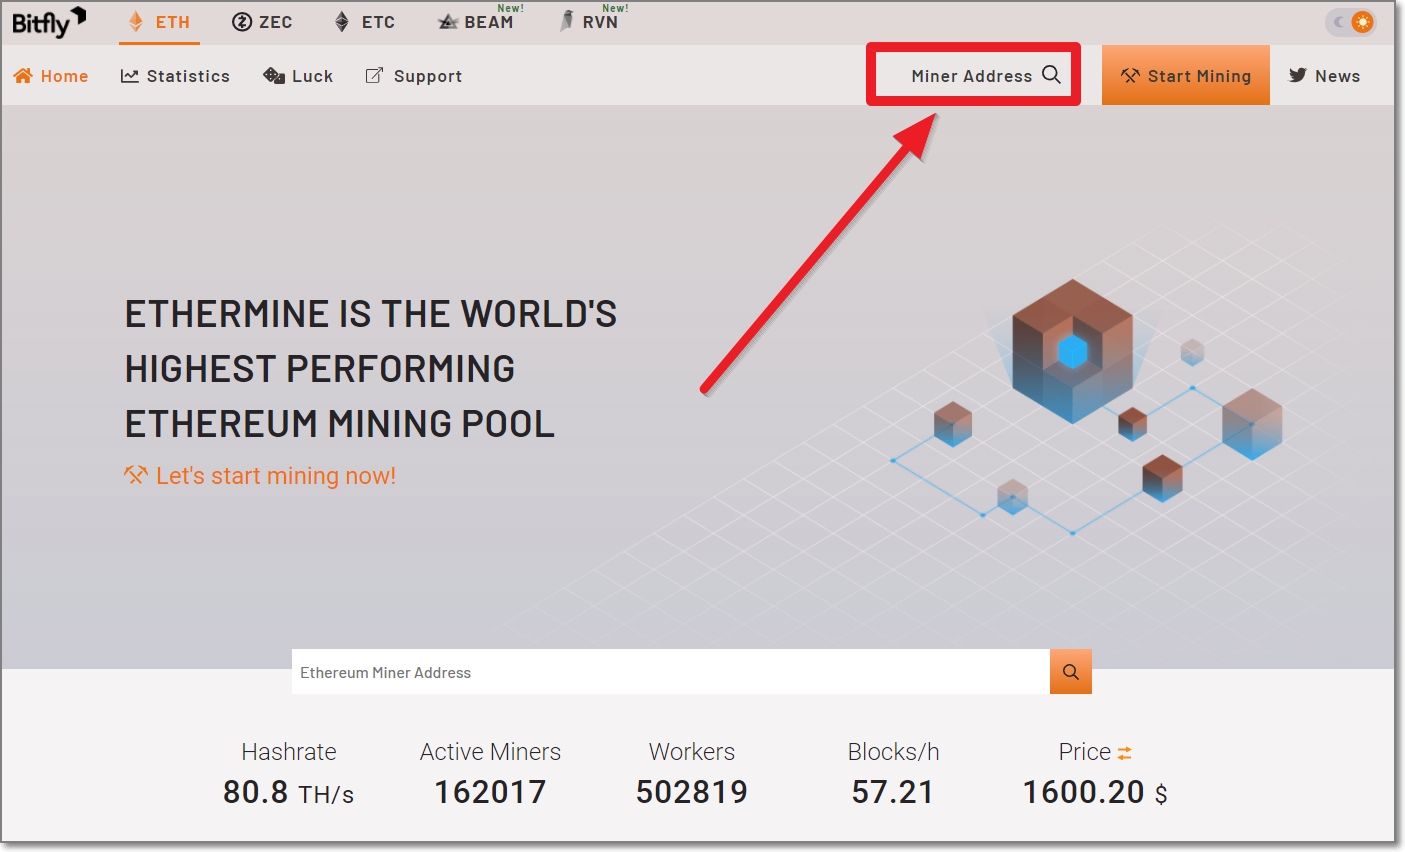Switch price currency with swap icon
The image size is (1405, 852).
point(1125,753)
